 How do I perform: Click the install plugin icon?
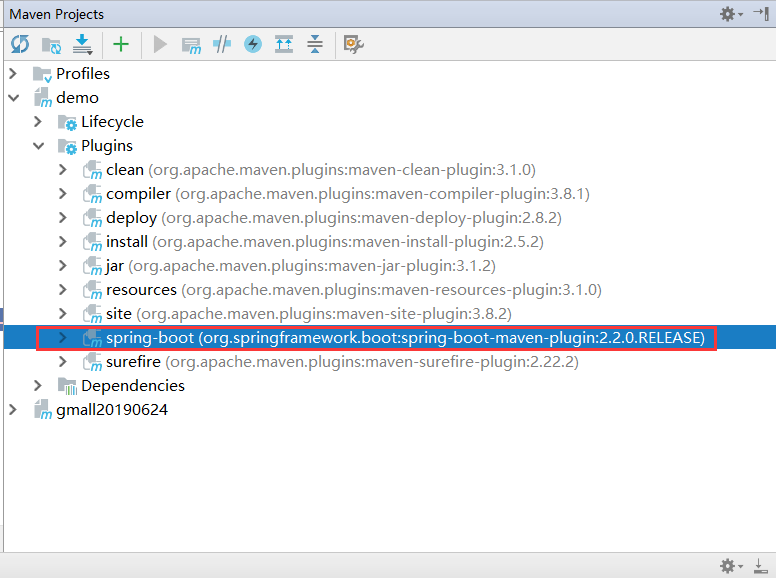pyautogui.click(x=92, y=242)
